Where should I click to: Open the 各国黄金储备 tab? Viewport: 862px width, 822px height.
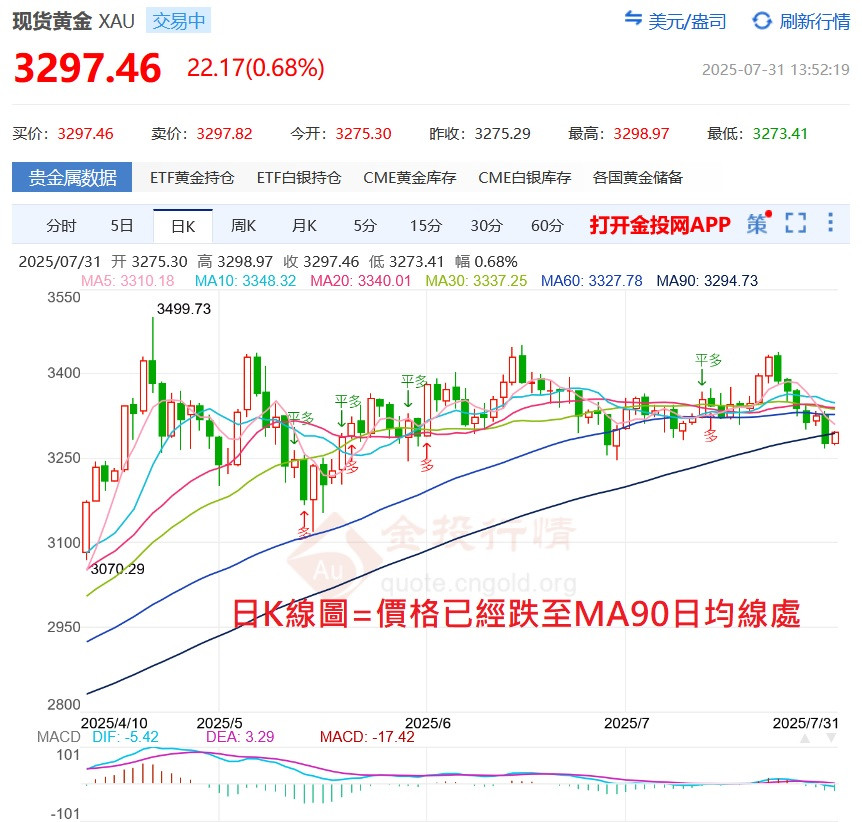click(638, 178)
